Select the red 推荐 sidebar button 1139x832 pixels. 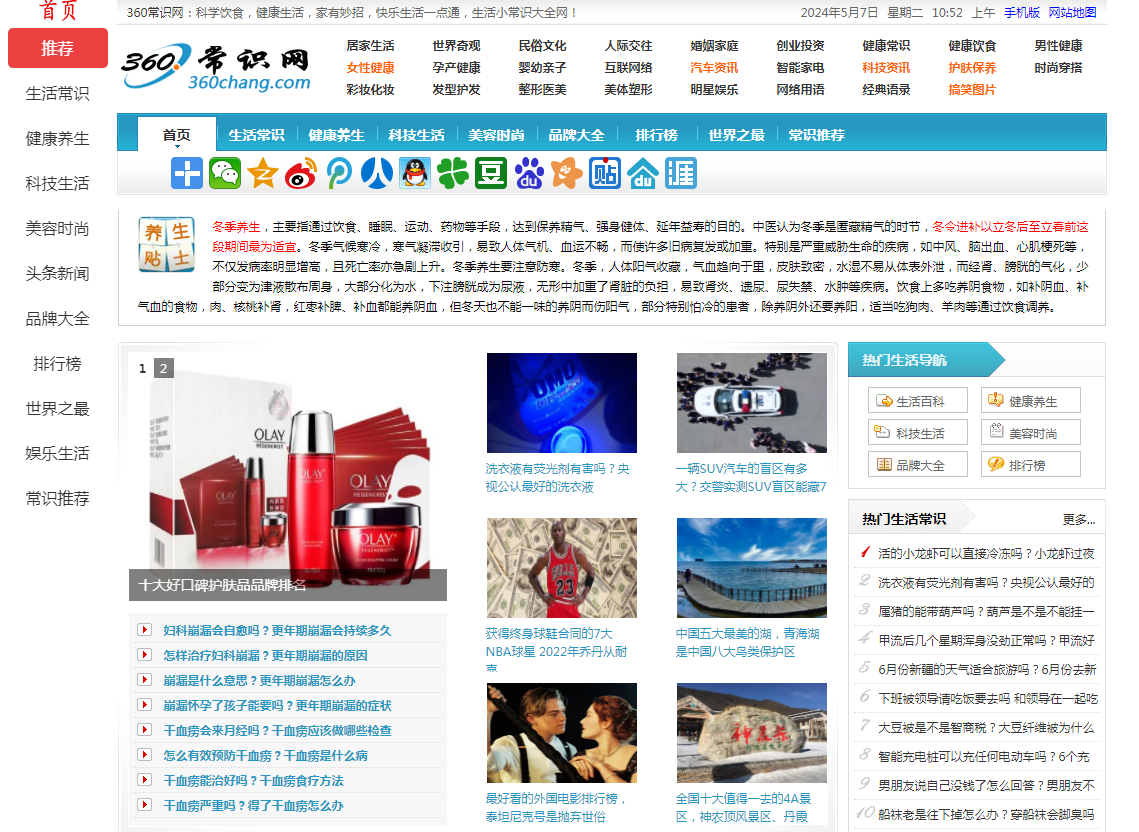[x=57, y=48]
